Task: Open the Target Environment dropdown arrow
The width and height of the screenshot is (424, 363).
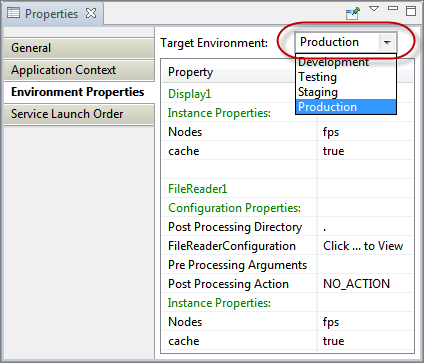Action: coord(387,43)
